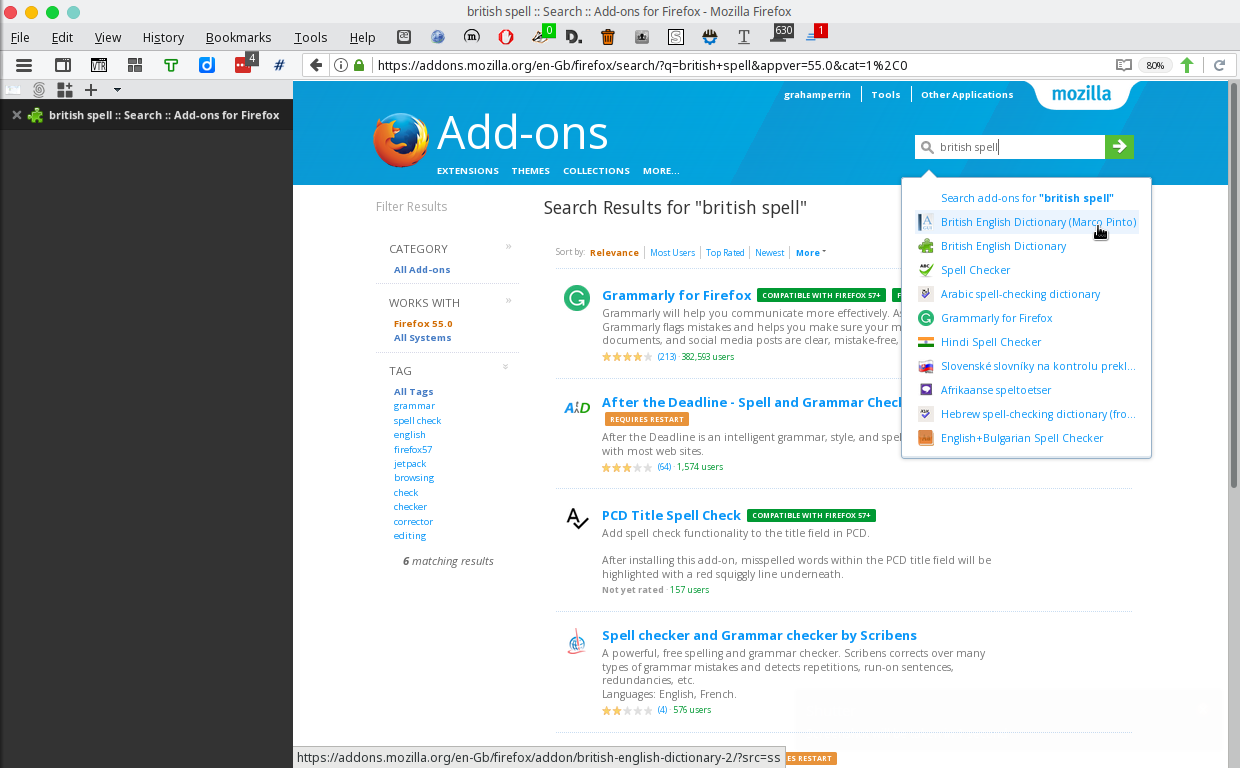
Task: Click the VTR toolbar icon
Action: pyautogui.click(x=99, y=65)
